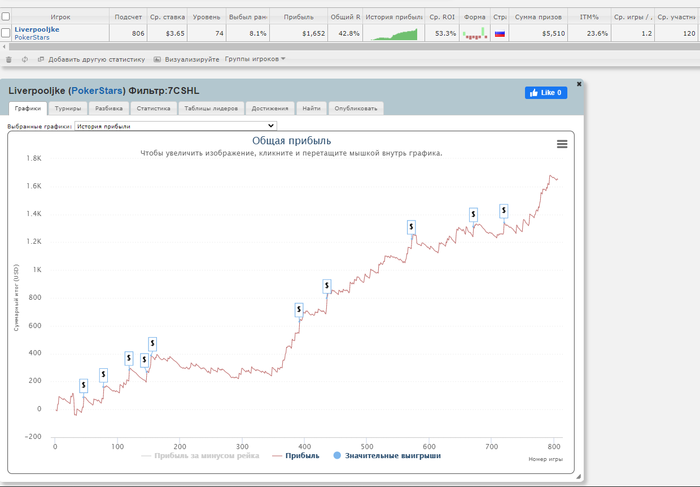
Task: Click the $ win marker near game 435
Action: tap(327, 286)
